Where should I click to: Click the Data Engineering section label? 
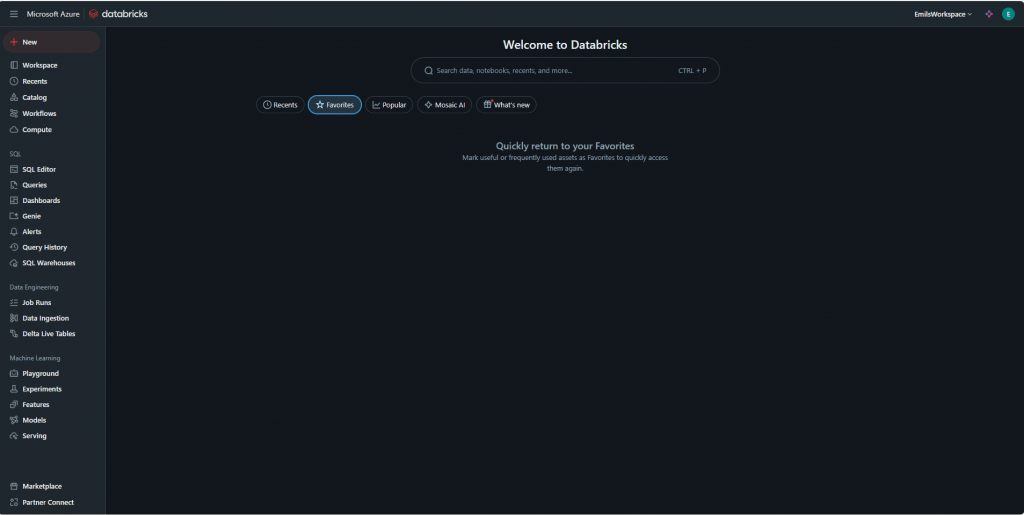pyautogui.click(x=34, y=287)
